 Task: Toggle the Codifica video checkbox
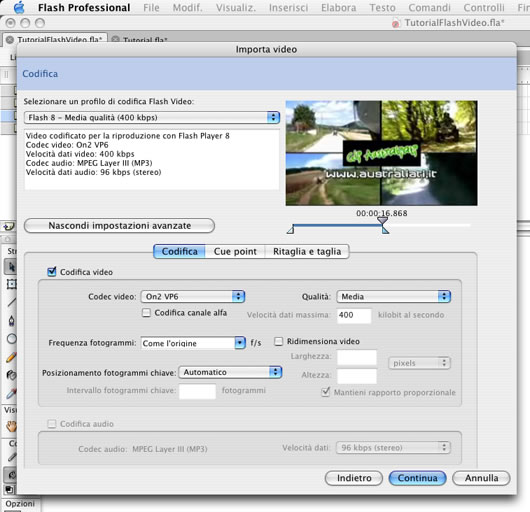[52, 271]
